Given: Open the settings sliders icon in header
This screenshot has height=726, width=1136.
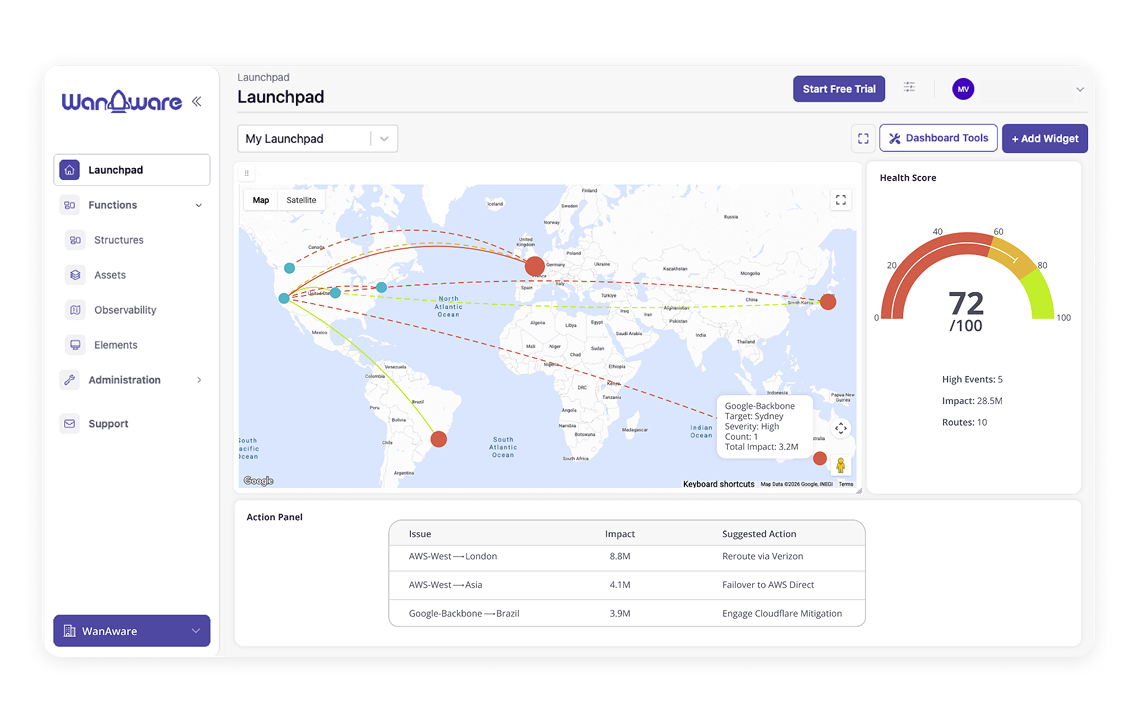Looking at the screenshot, I should [909, 88].
